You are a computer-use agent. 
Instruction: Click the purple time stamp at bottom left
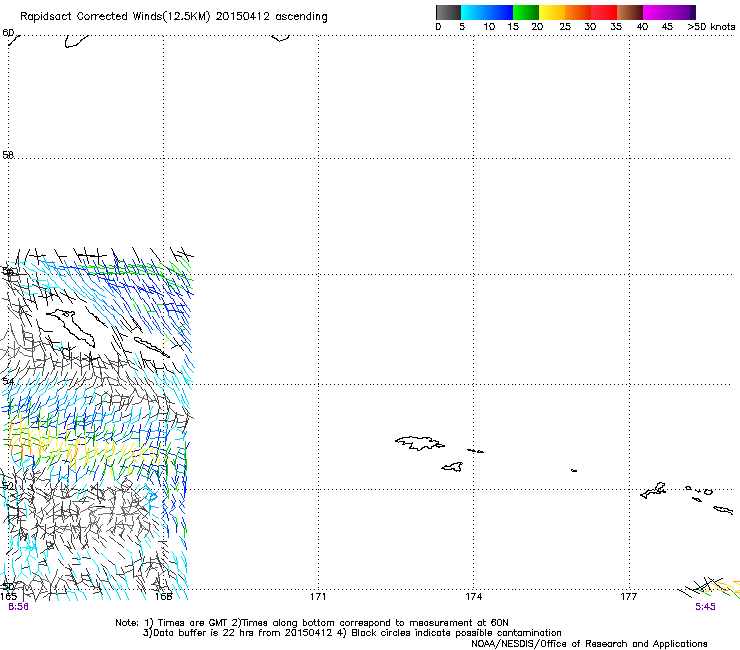point(18,607)
